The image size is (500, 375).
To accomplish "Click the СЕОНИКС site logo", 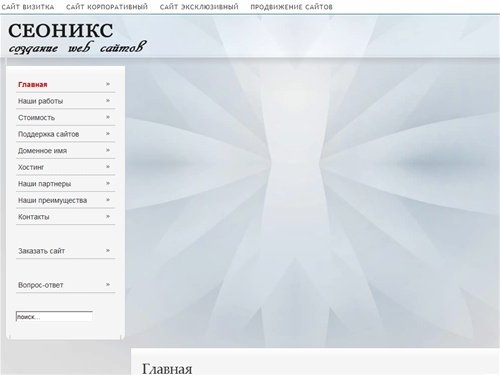I will tap(60, 31).
